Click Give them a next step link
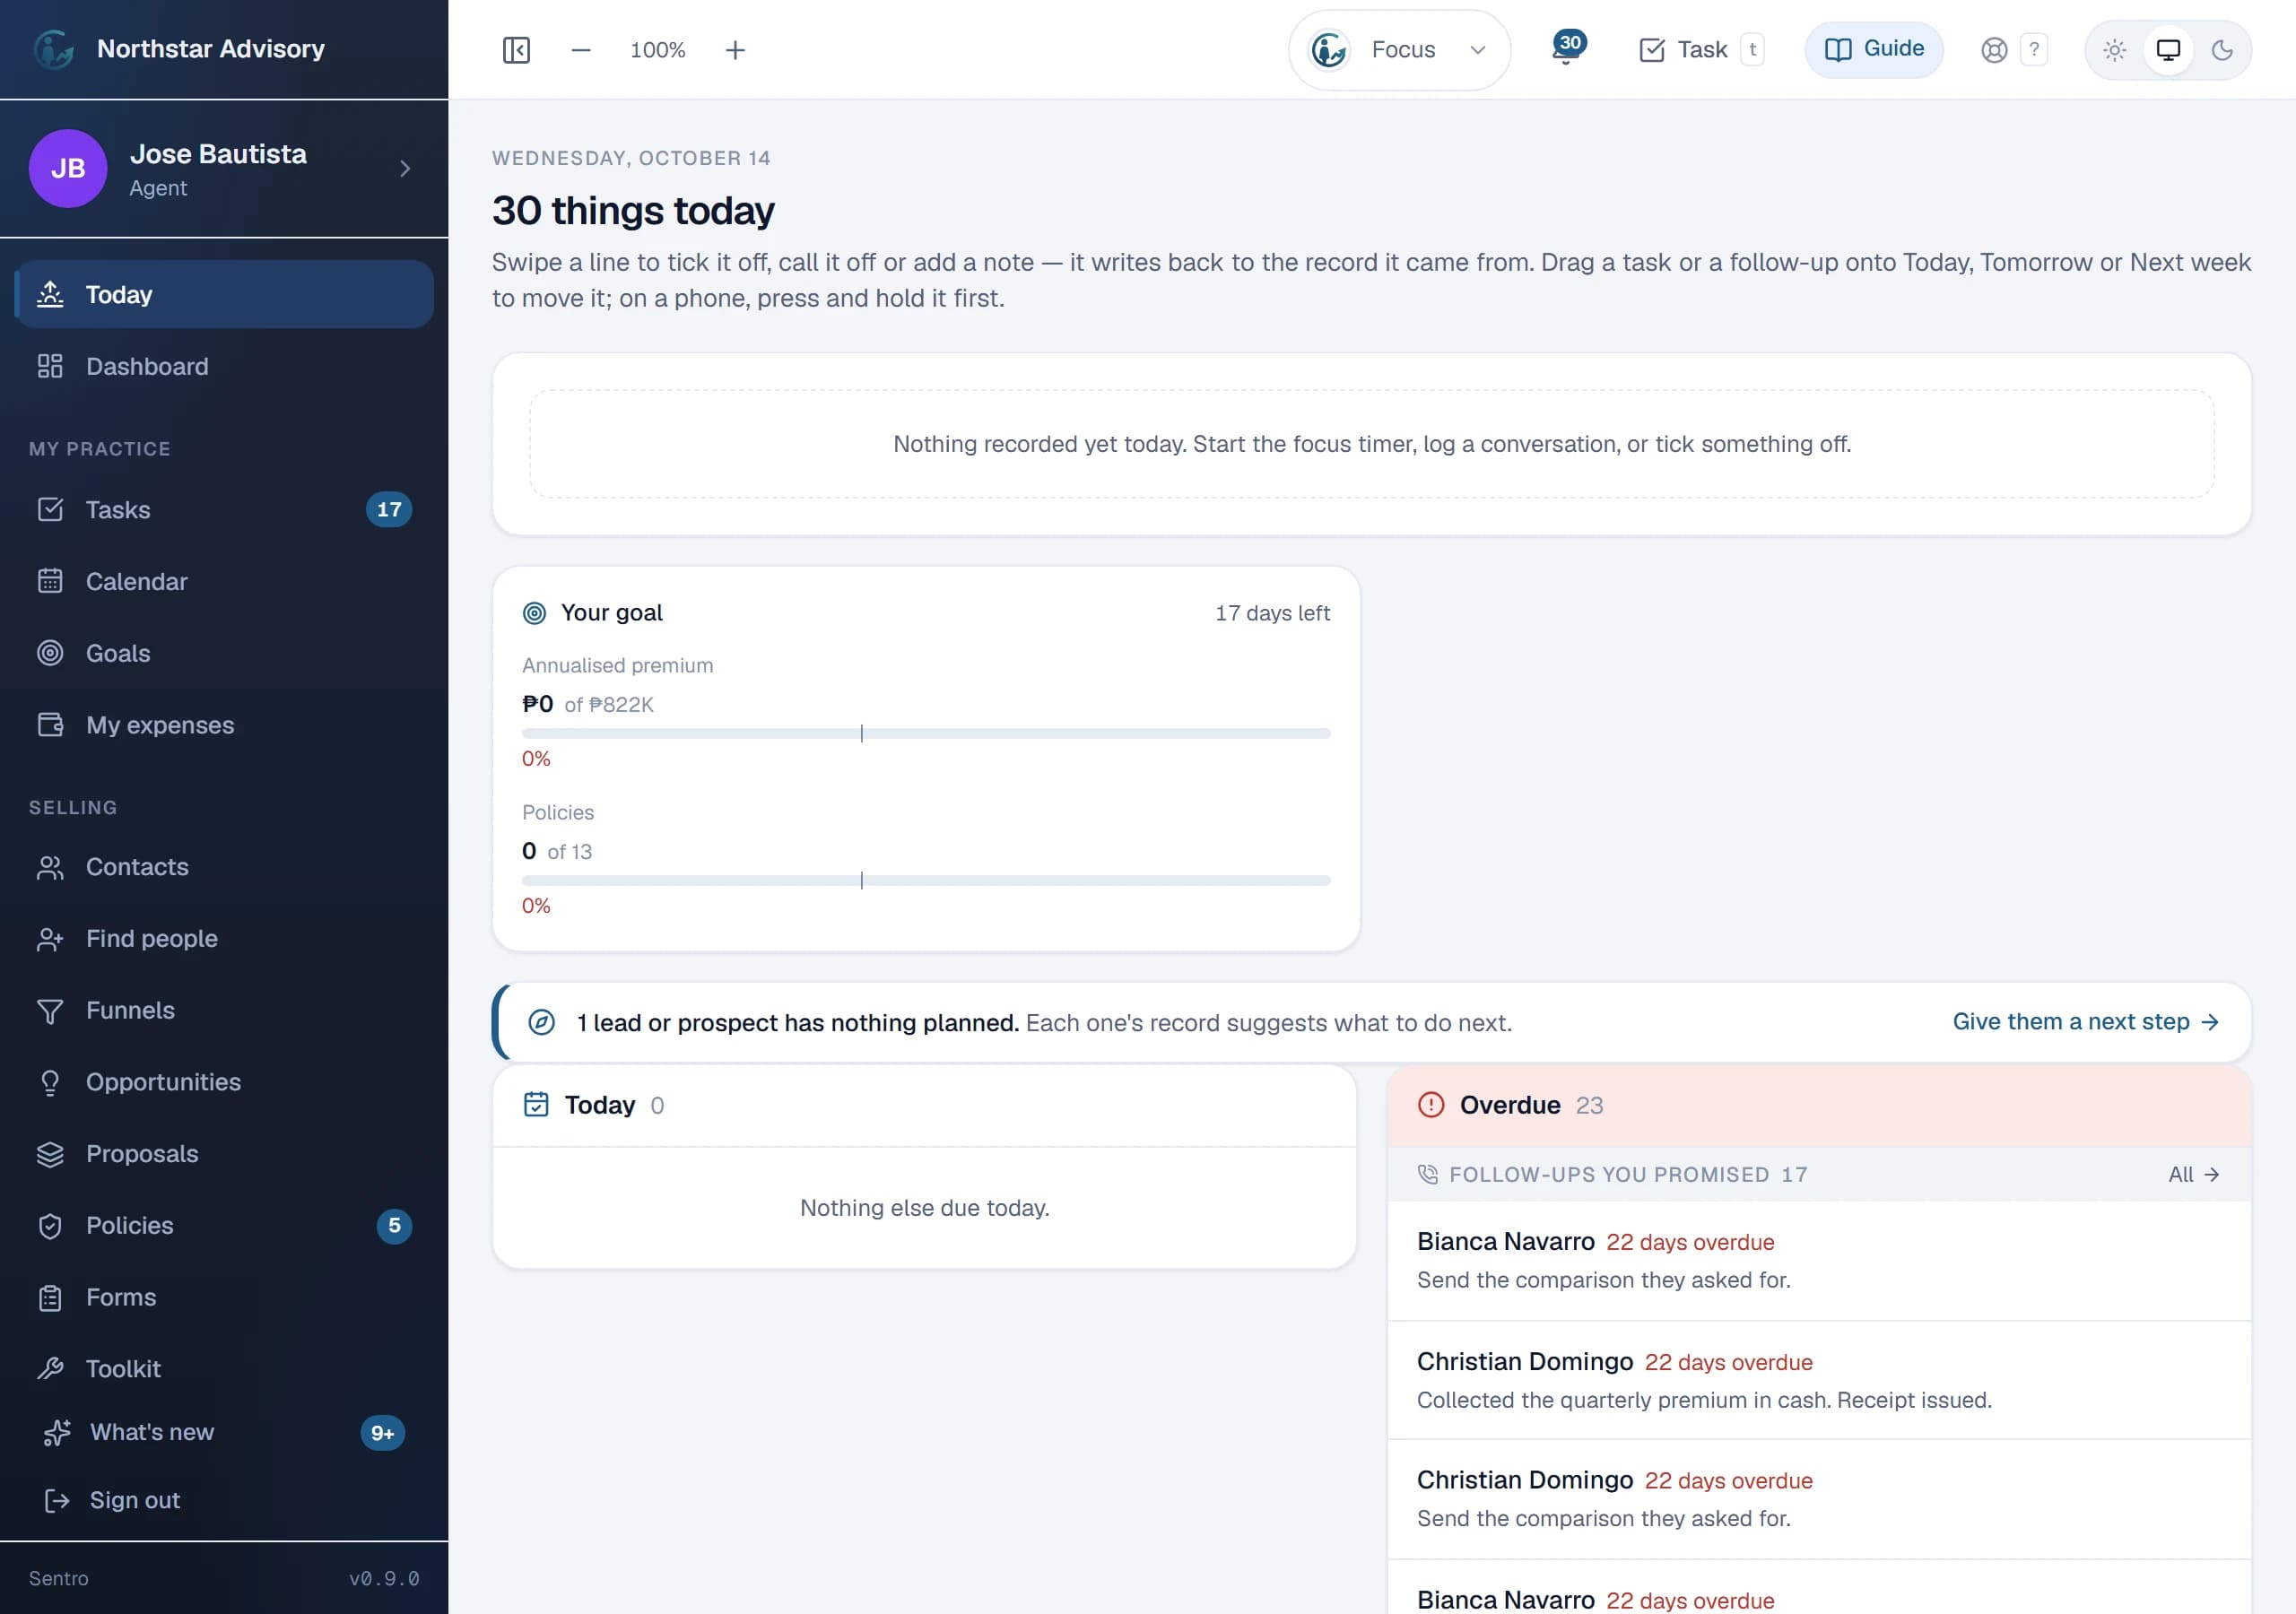The width and height of the screenshot is (2296, 1614). coord(2086,1022)
